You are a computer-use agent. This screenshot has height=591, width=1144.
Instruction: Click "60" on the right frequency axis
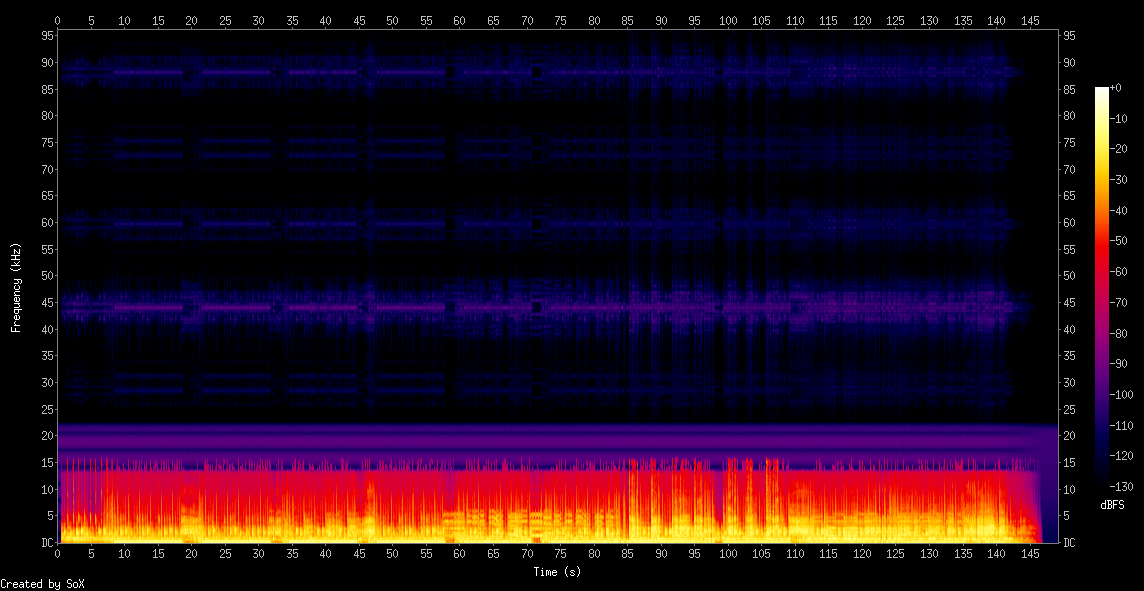click(1070, 223)
